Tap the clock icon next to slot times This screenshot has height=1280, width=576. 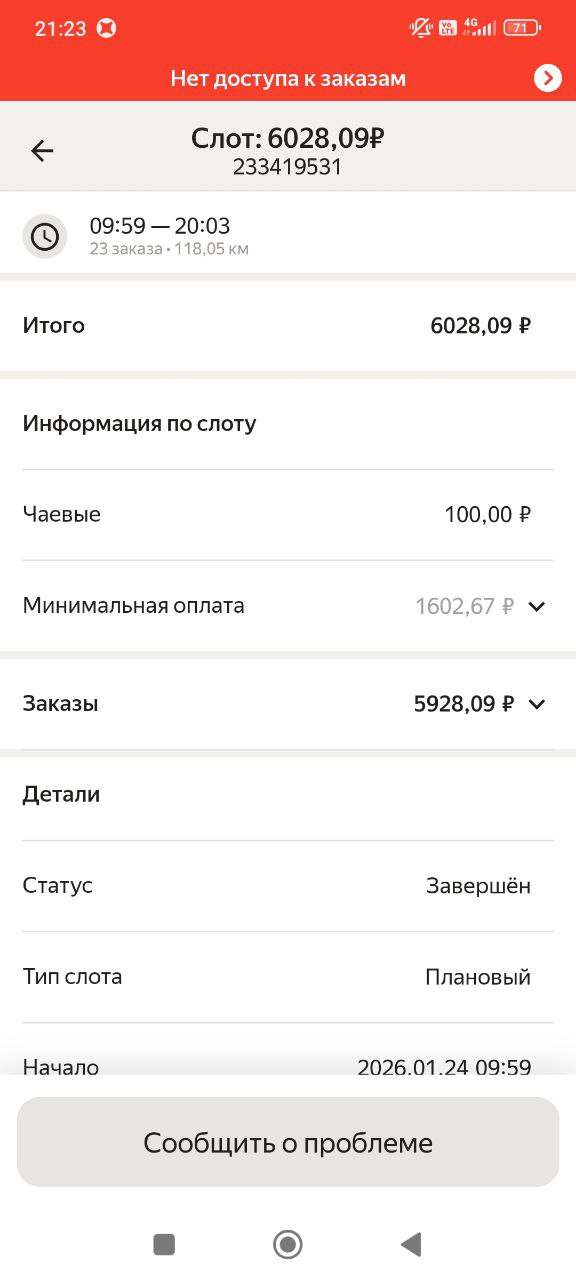tap(44, 236)
